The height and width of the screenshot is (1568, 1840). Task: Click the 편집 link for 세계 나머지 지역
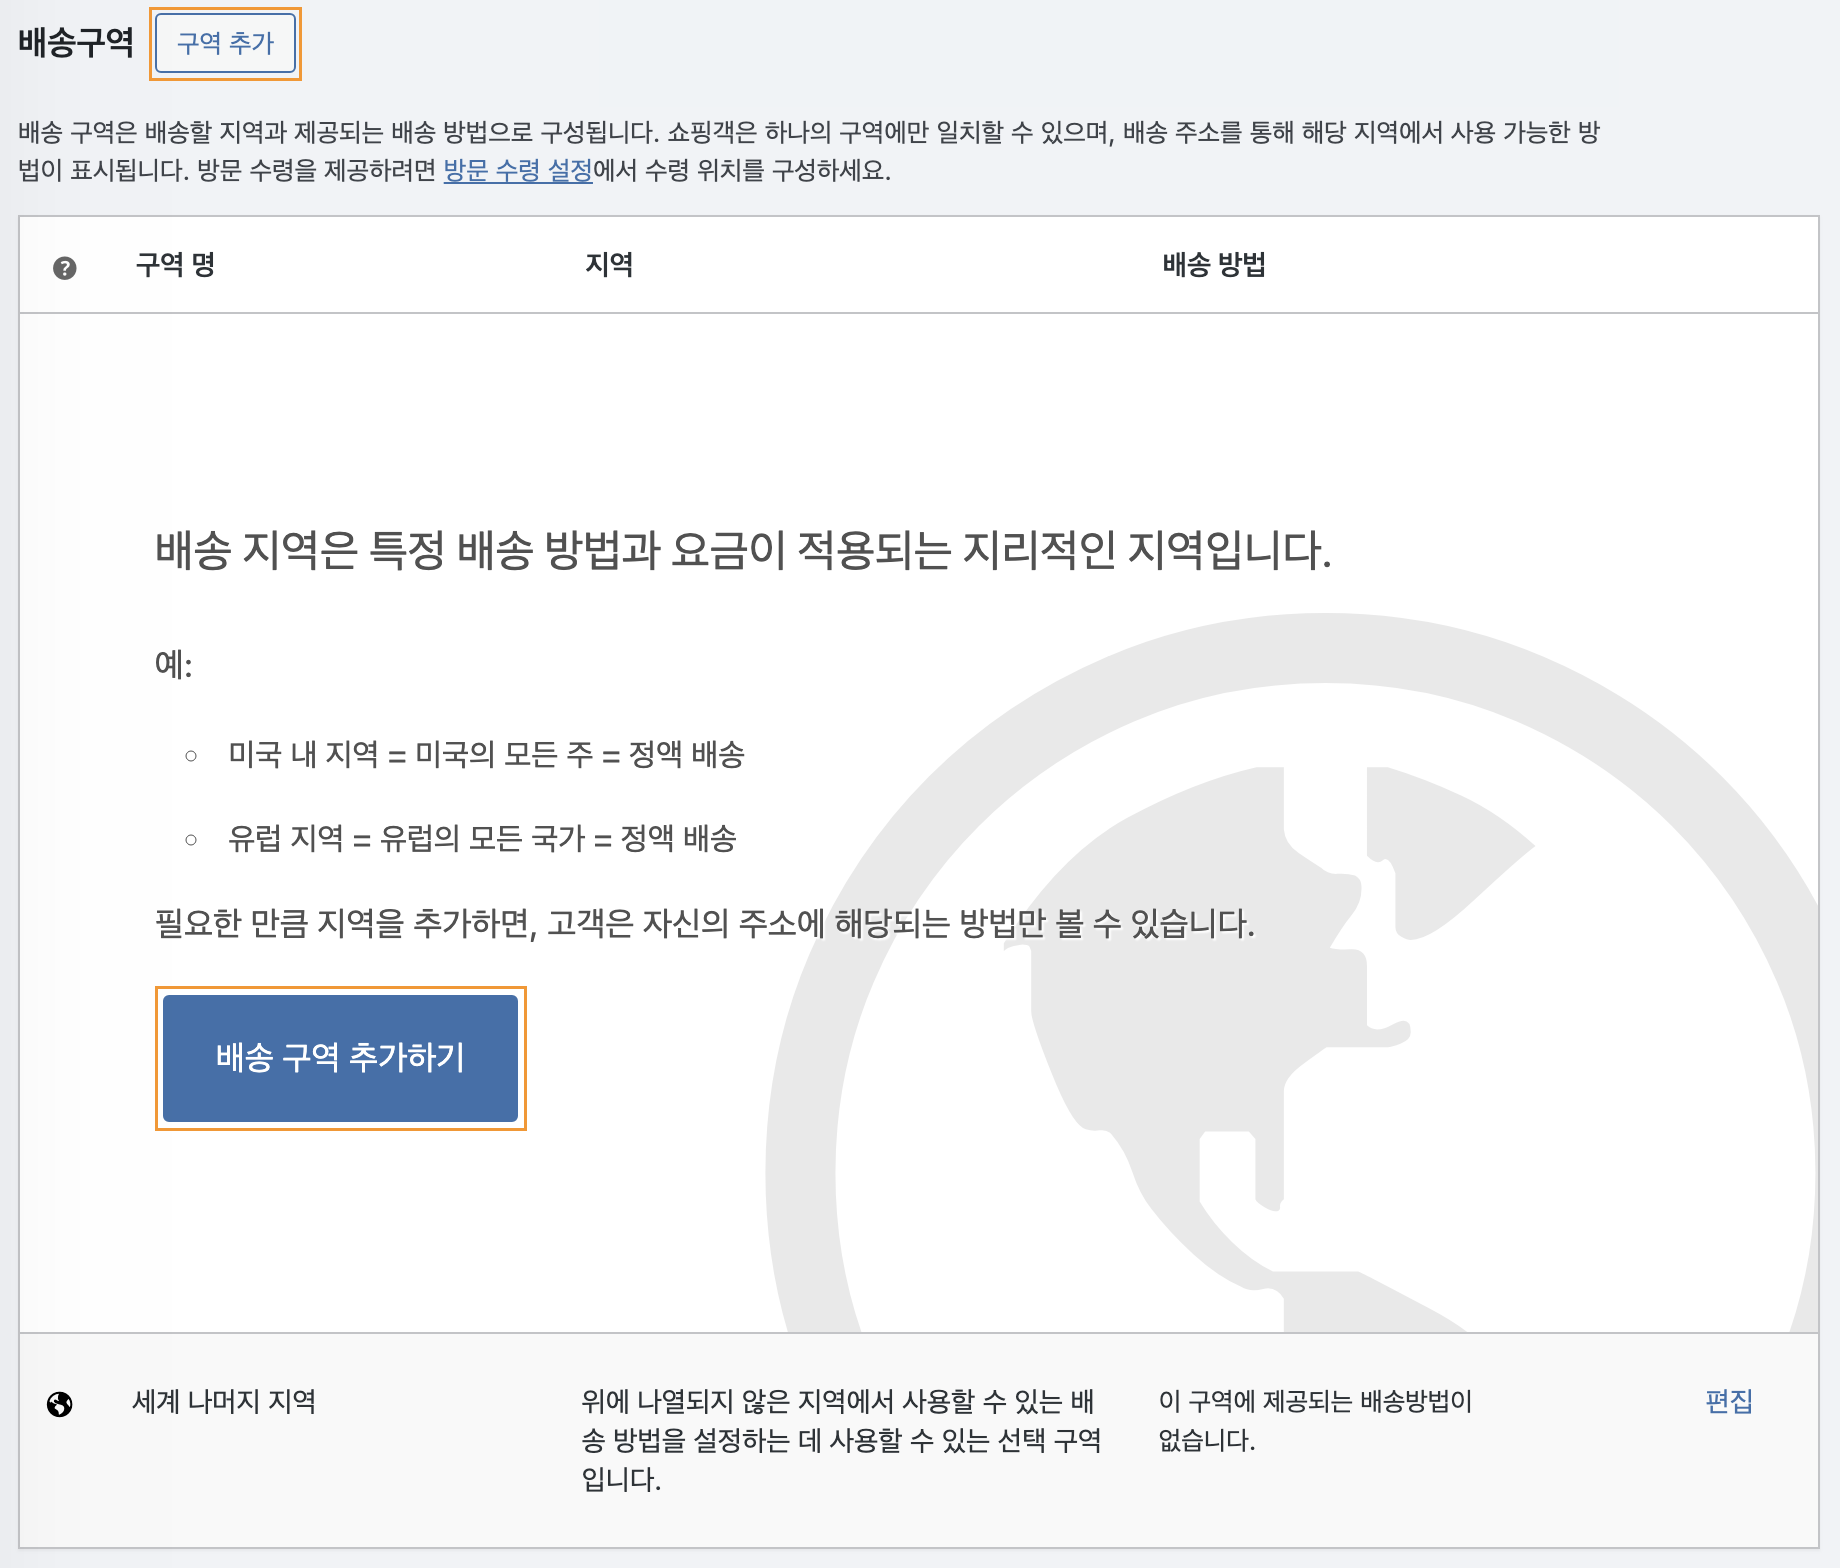point(1729,1401)
